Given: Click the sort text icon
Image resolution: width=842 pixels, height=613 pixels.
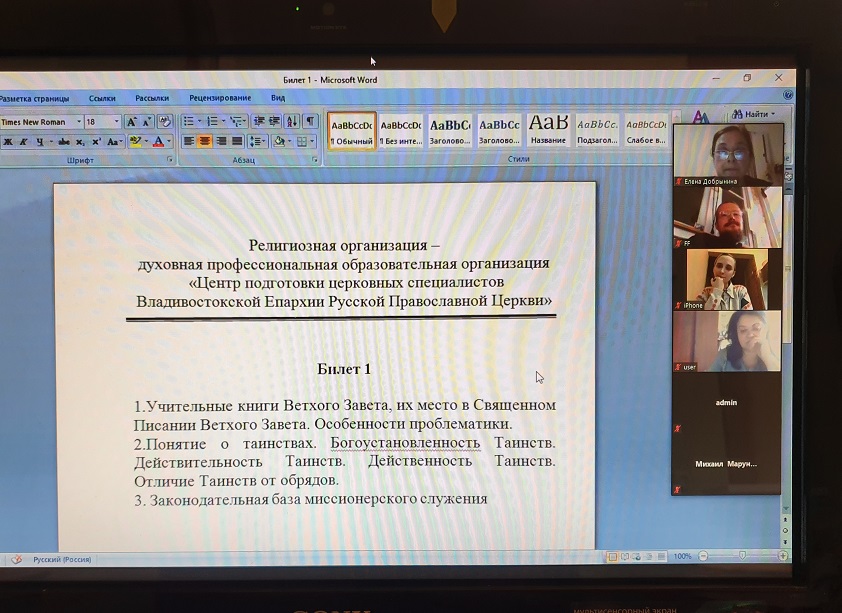Looking at the screenshot, I should (x=293, y=121).
